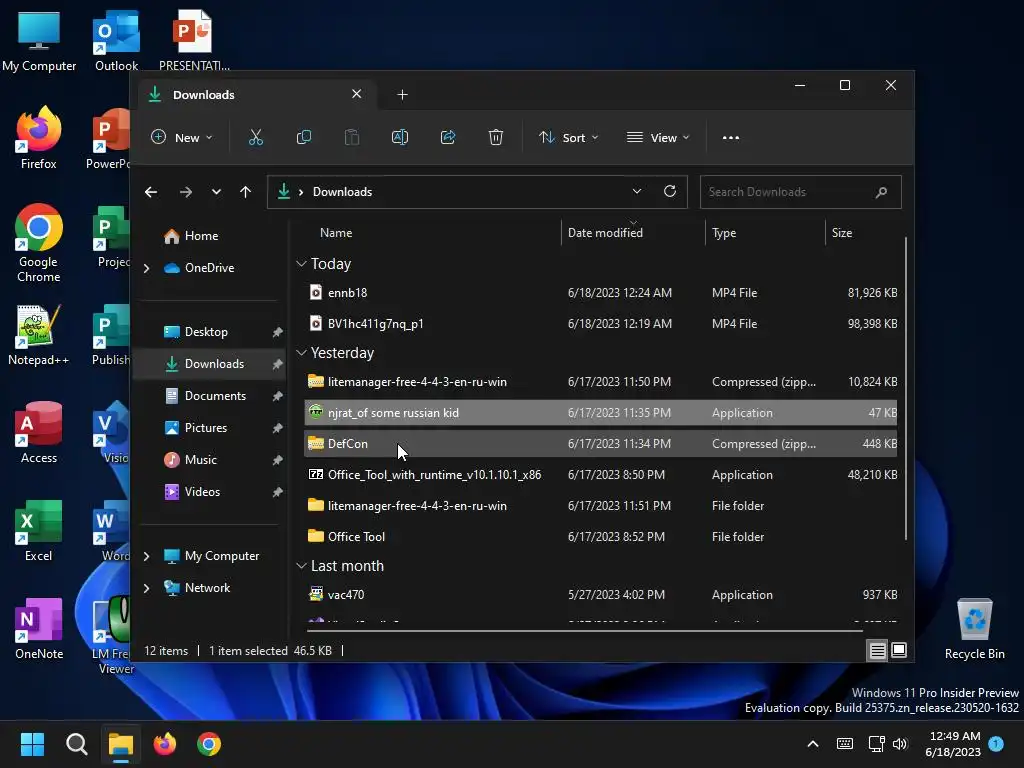Open Excel desktop shortcut

click(x=39, y=530)
